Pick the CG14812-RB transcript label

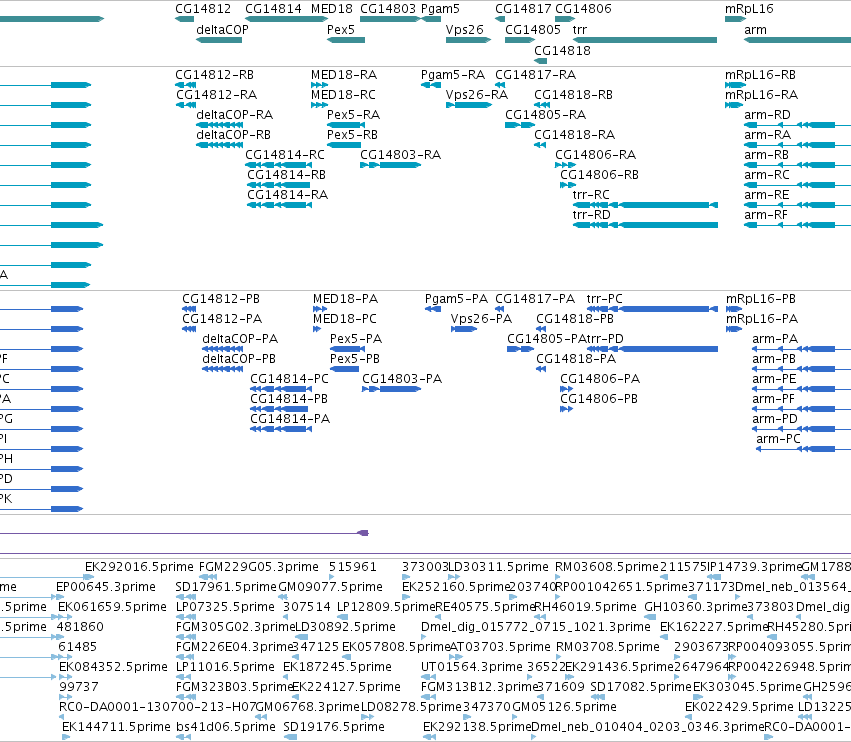coord(214,74)
